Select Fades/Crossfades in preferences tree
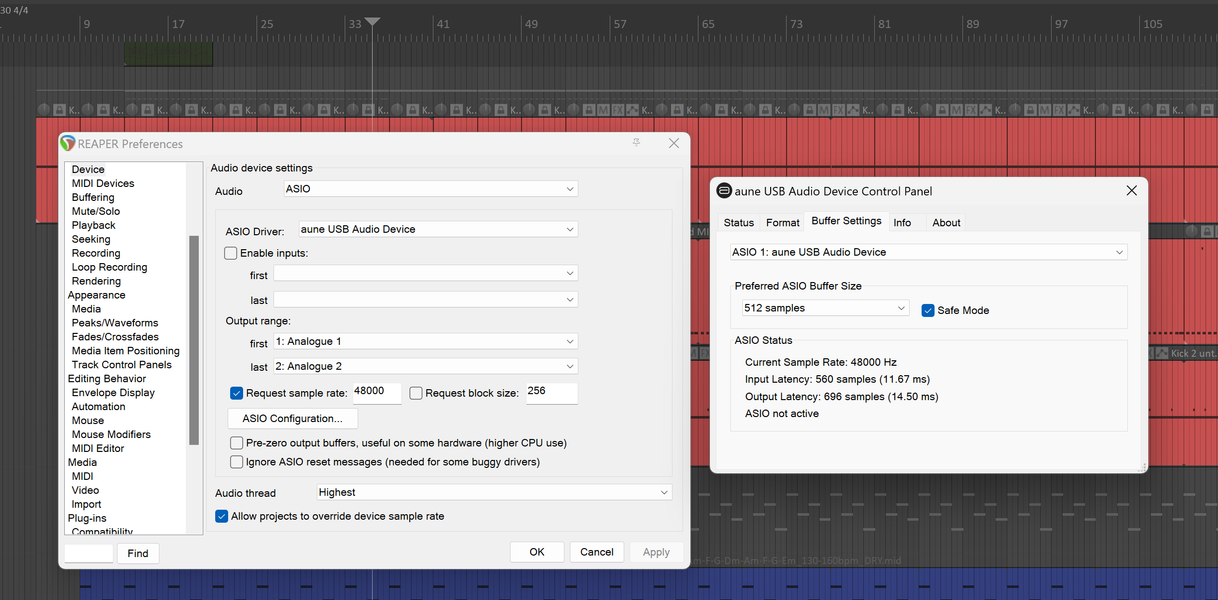This screenshot has height=600, width=1218. click(115, 337)
